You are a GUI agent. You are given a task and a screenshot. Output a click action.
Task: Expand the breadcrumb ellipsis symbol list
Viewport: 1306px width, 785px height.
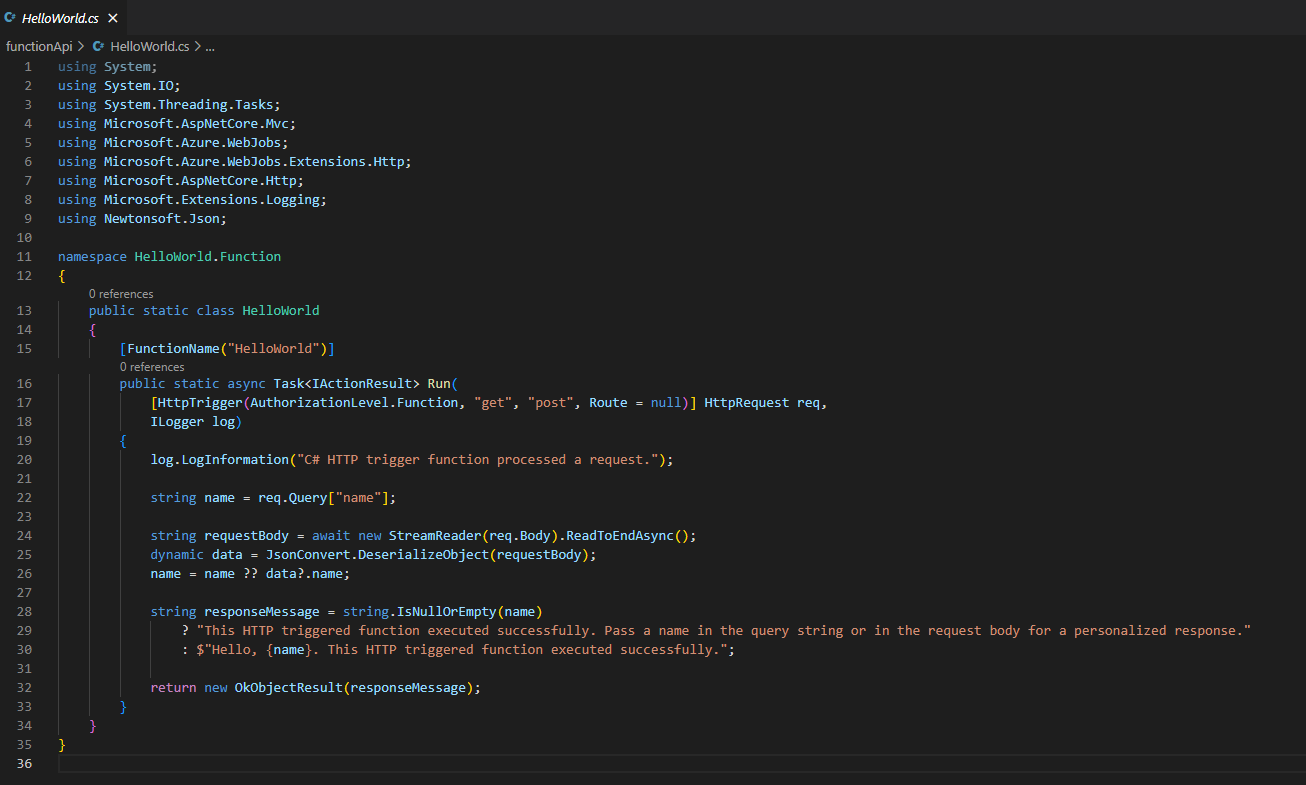click(x=210, y=46)
